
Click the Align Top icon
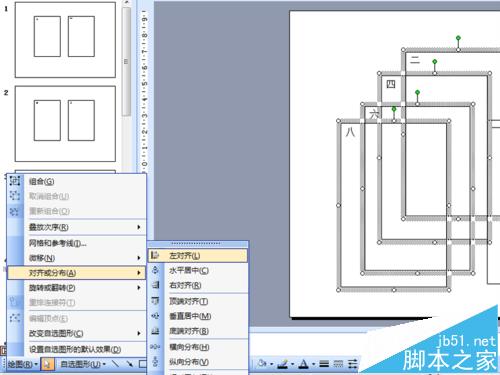tap(155, 301)
